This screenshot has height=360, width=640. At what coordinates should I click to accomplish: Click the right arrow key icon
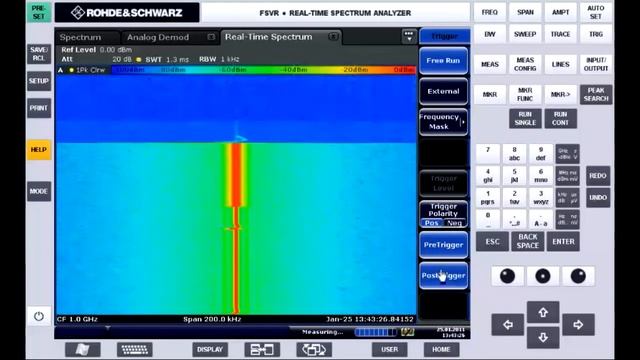coord(578,324)
